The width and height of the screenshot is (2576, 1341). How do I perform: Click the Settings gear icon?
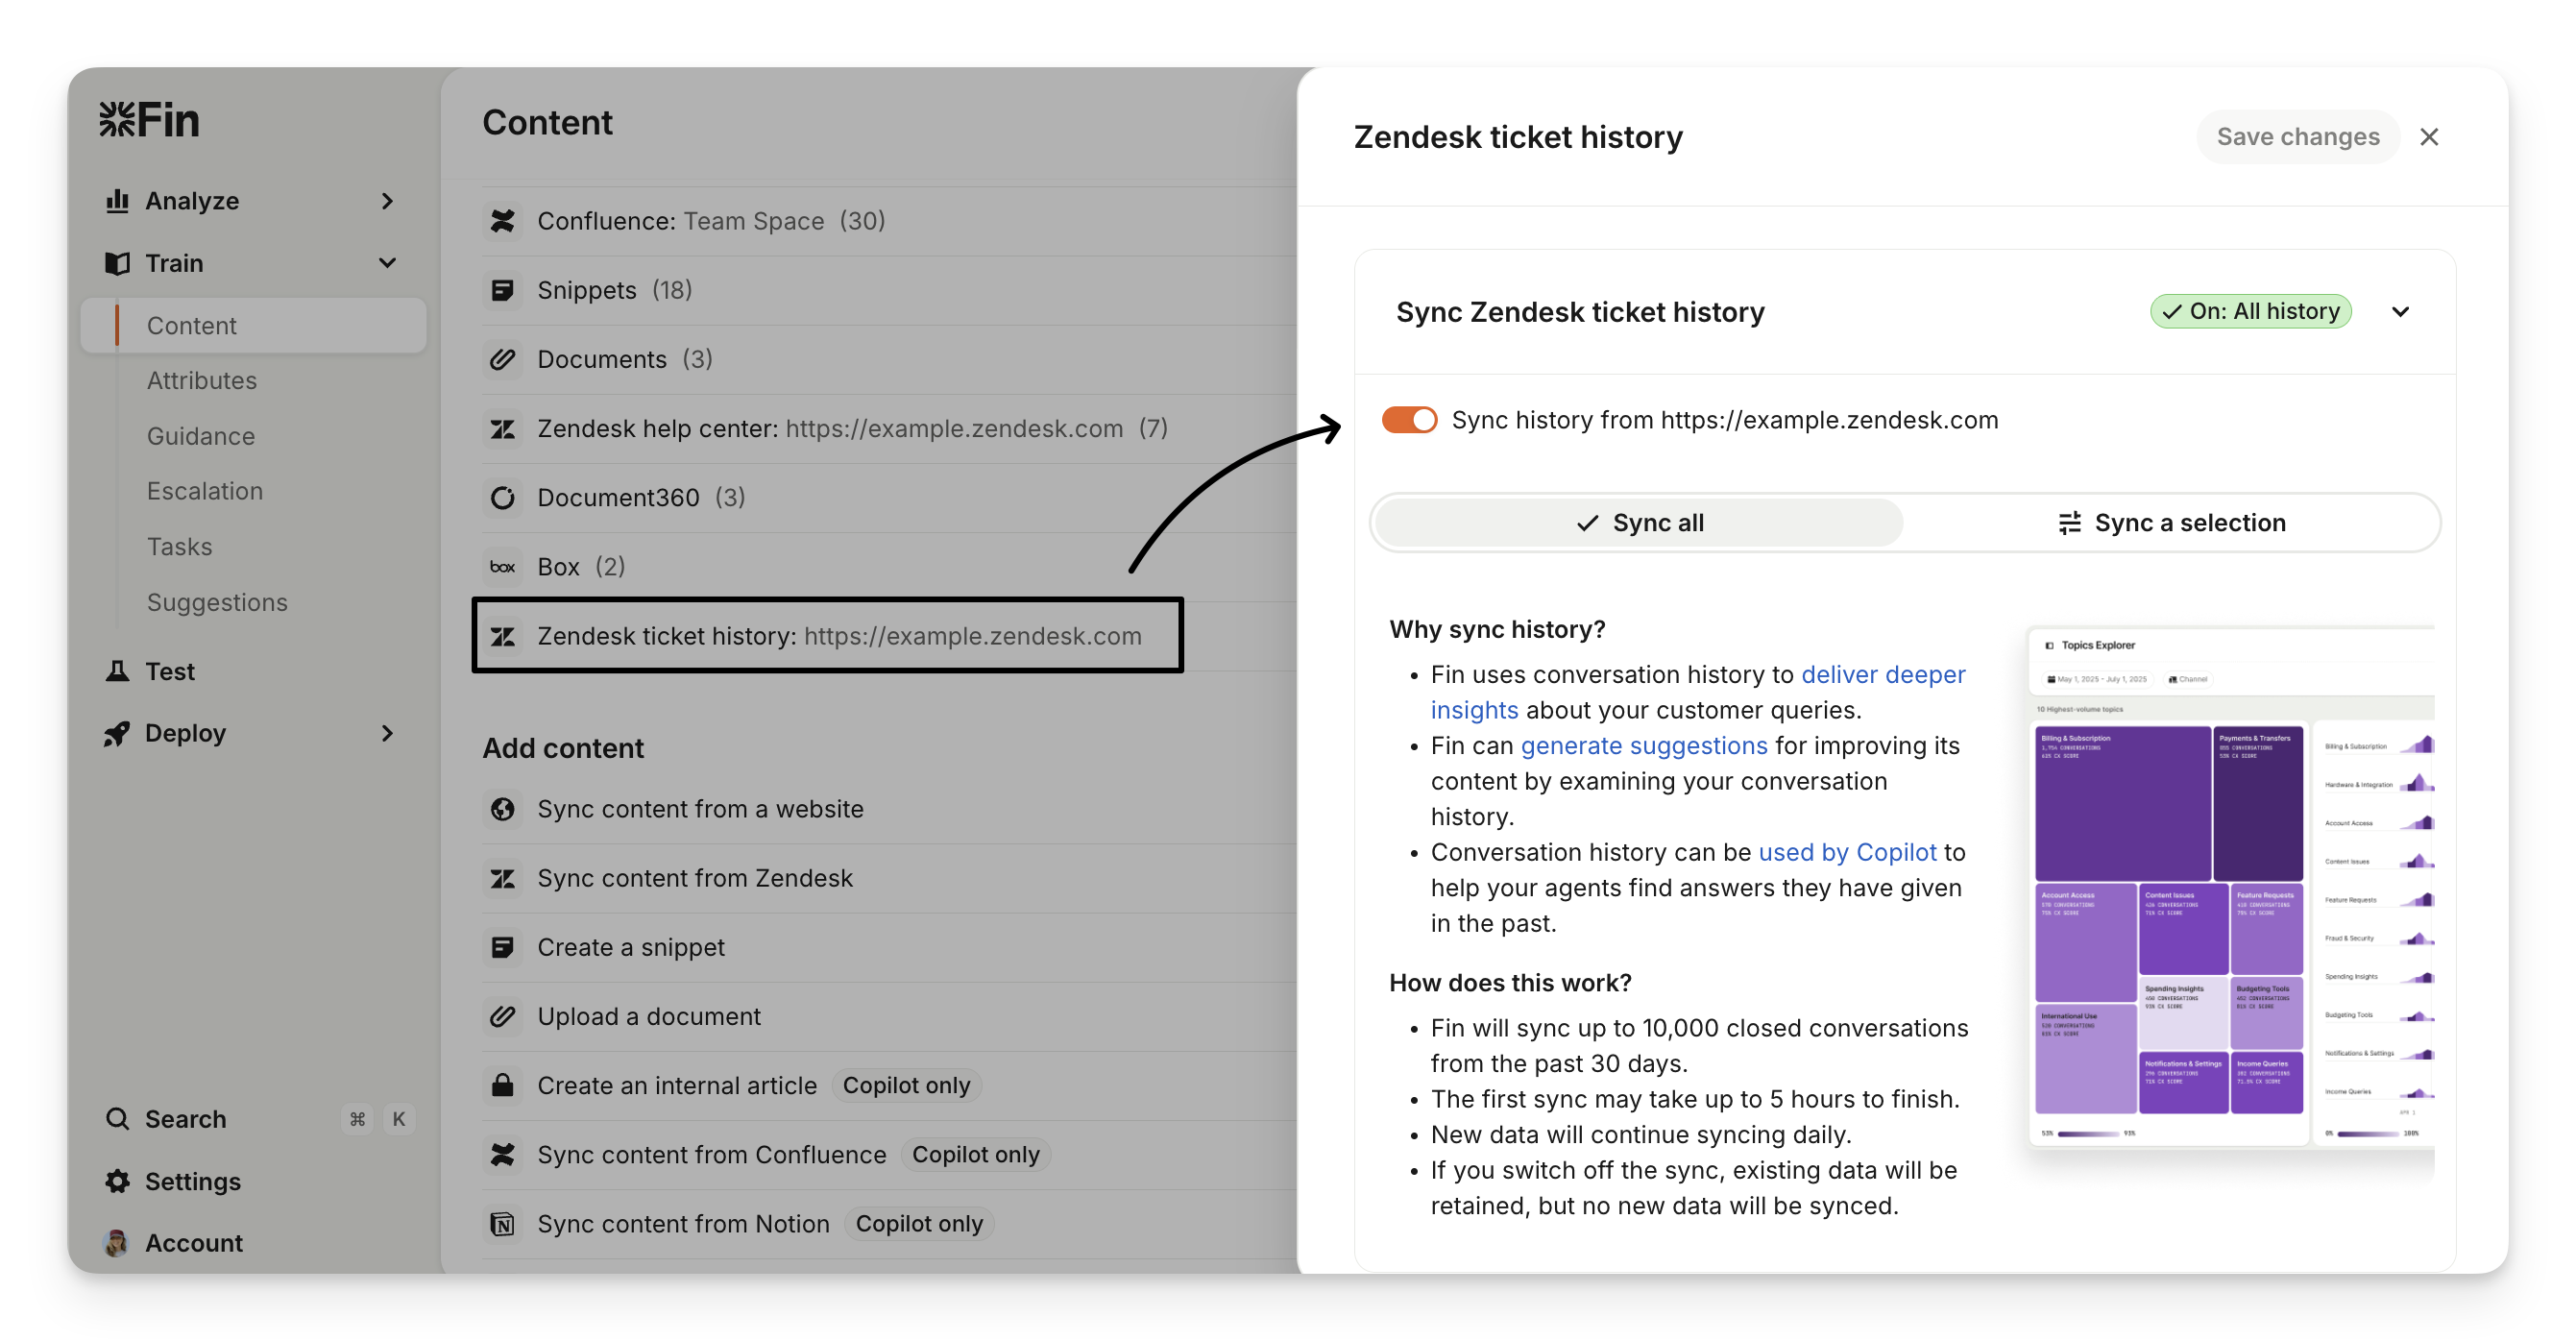[118, 1181]
